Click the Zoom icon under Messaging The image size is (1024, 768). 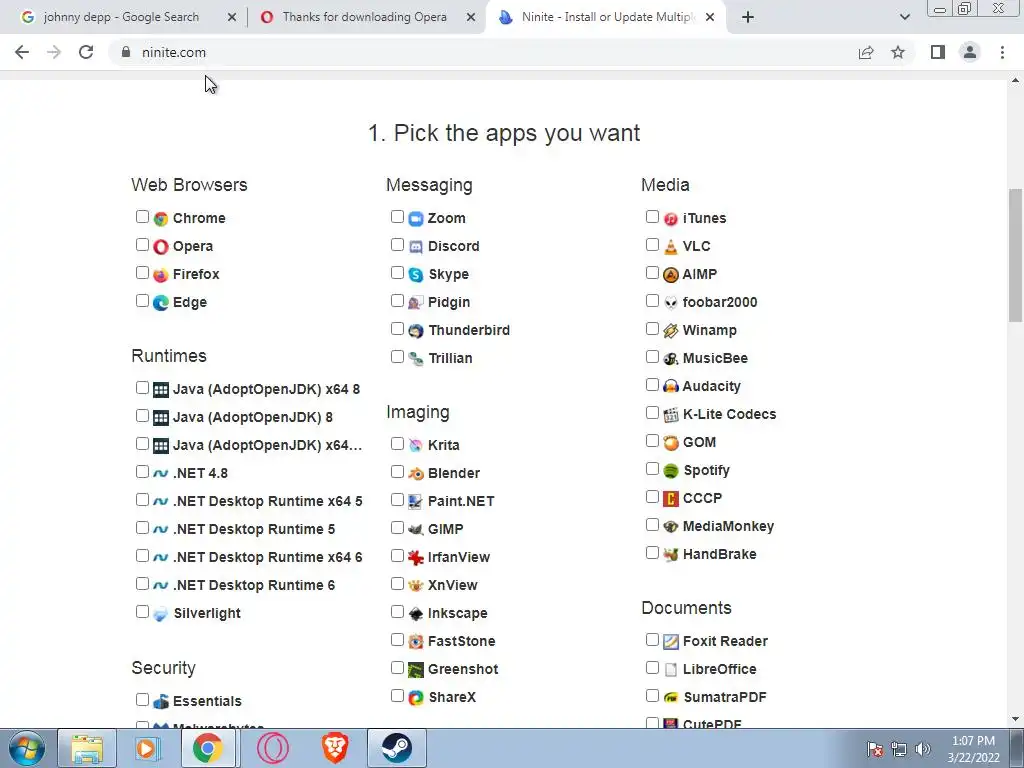pos(416,219)
